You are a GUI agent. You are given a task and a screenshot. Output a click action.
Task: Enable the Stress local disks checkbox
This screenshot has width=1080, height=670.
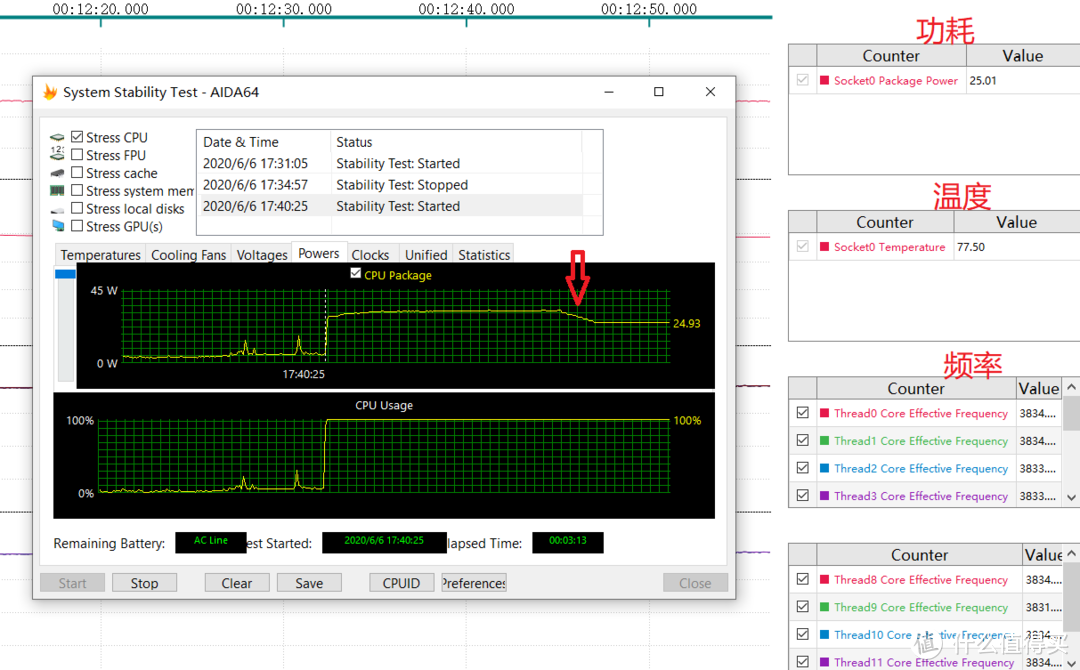[77, 208]
